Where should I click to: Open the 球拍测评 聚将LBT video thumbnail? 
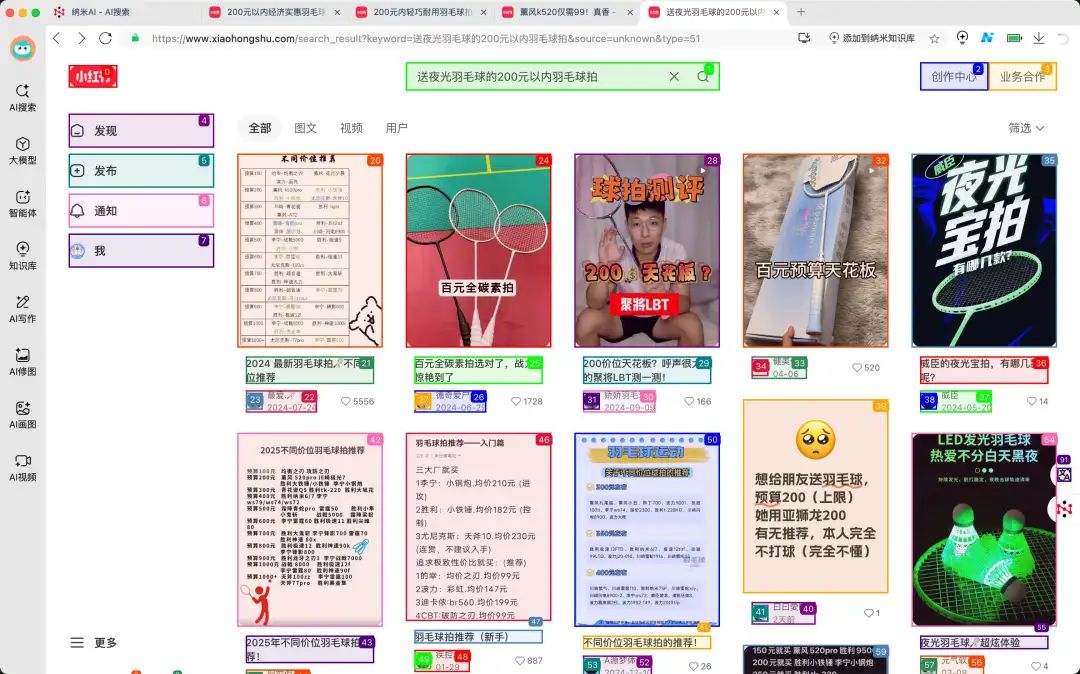(x=647, y=251)
